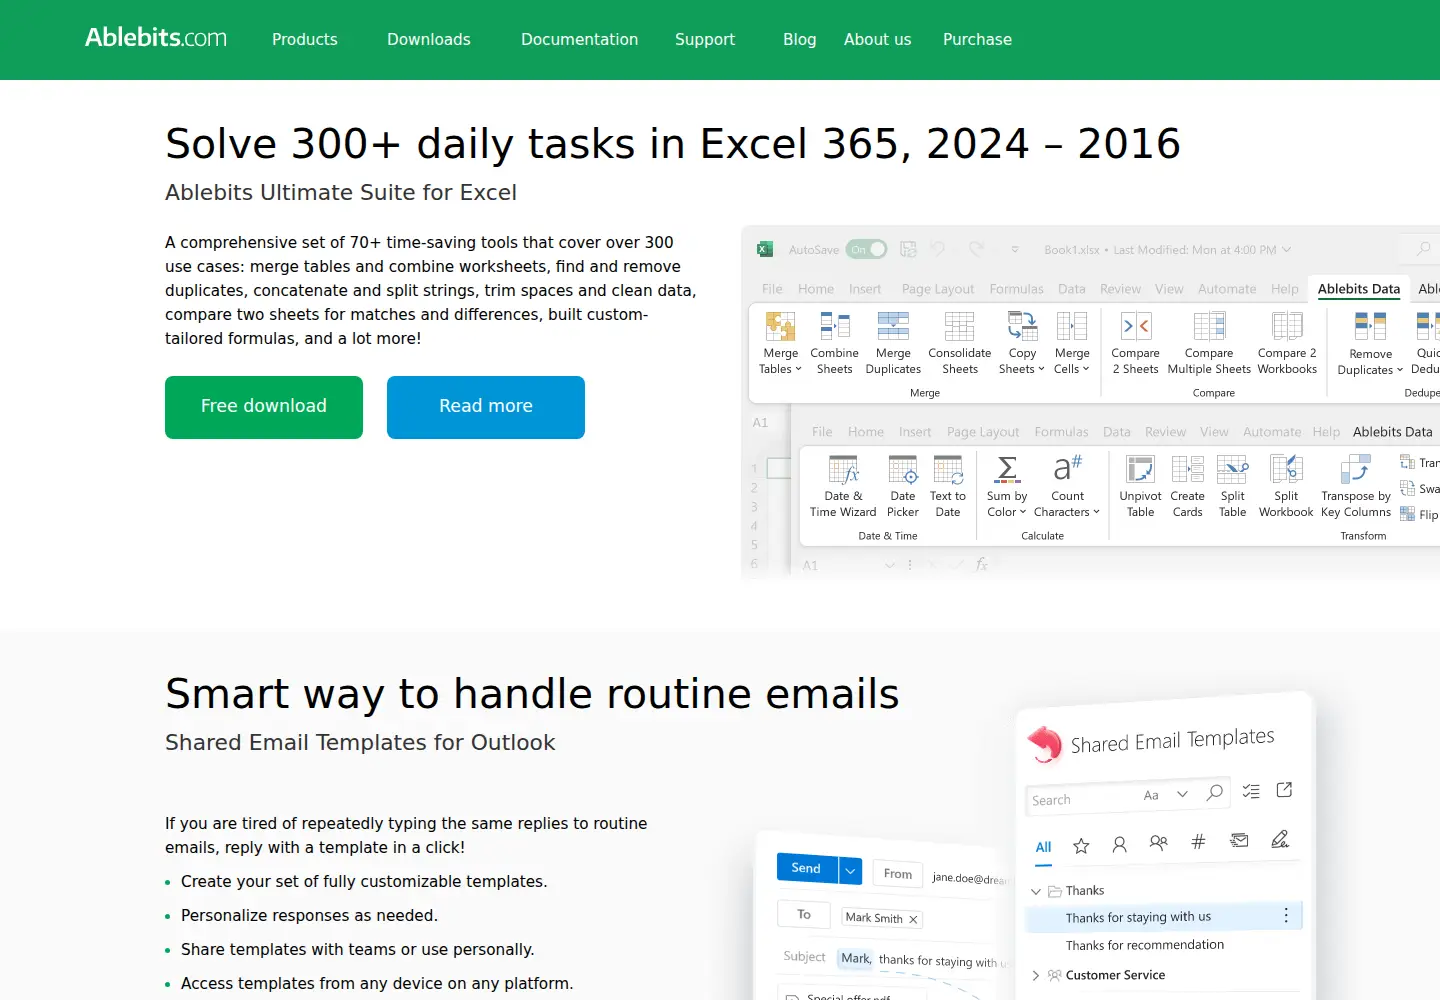Open Compare Multiple Sheets tool
The image size is (1440, 1000).
(x=1209, y=343)
